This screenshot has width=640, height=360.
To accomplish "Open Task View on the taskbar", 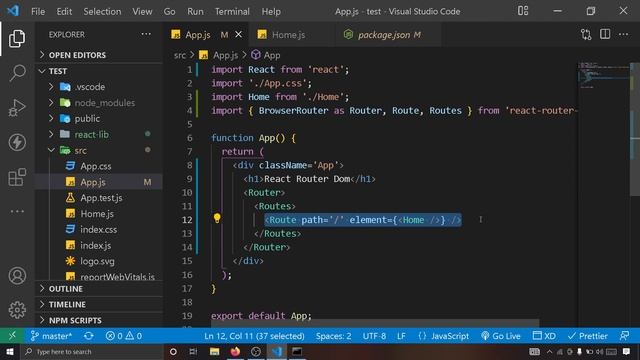I will coord(193,351).
